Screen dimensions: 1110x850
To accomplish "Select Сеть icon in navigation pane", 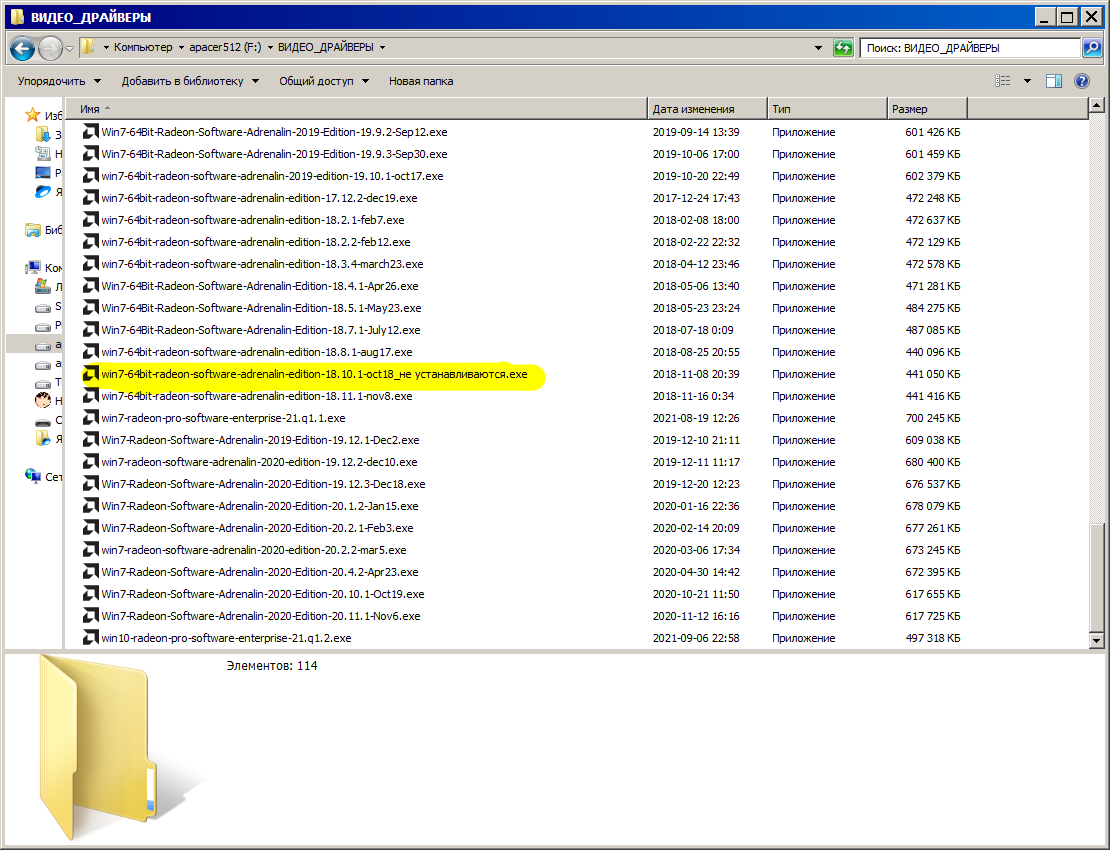I will point(33,476).
